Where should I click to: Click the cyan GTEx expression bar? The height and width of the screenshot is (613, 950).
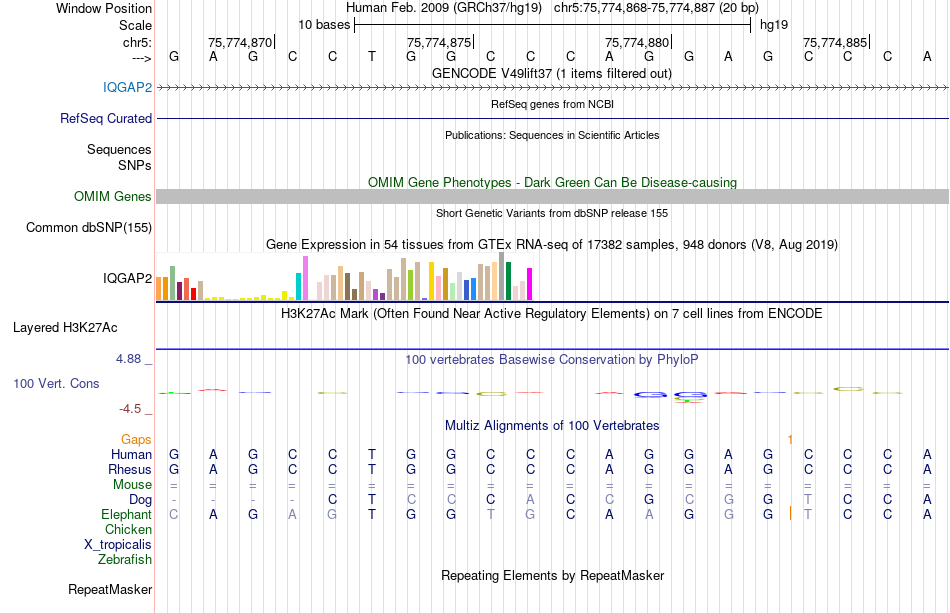coord(298,287)
